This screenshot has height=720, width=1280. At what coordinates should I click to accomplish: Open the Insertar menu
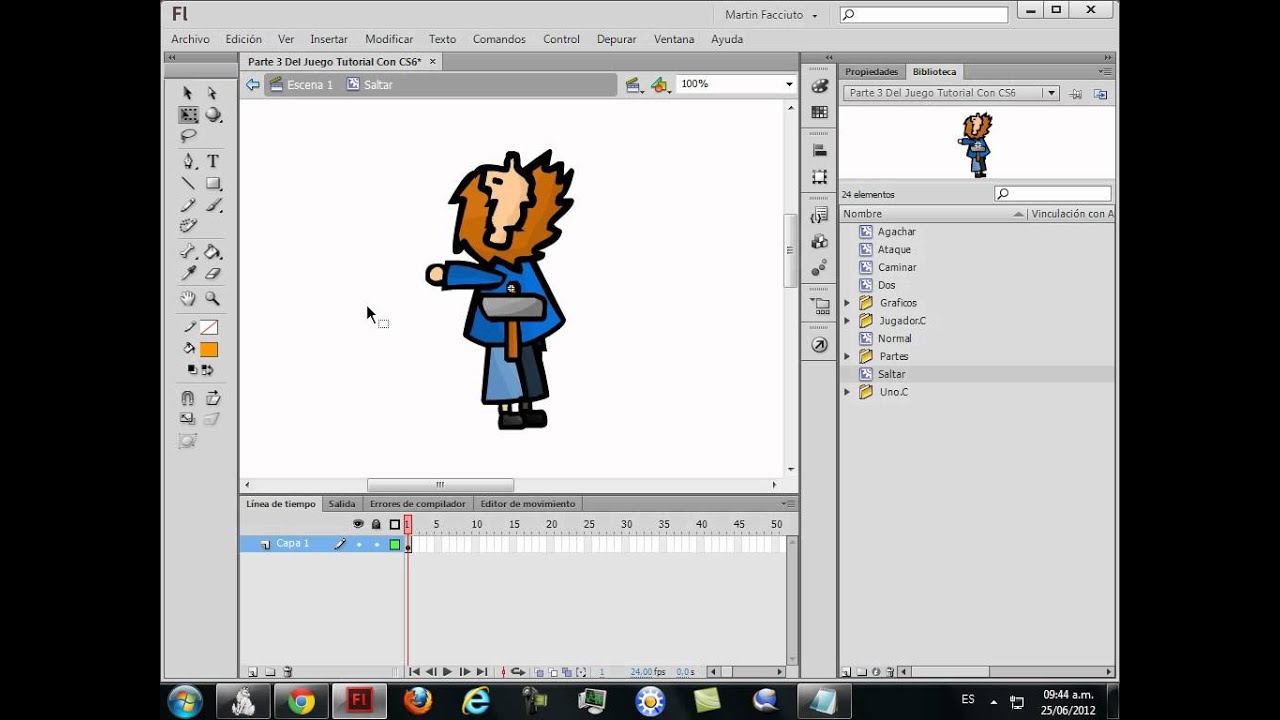tap(329, 39)
